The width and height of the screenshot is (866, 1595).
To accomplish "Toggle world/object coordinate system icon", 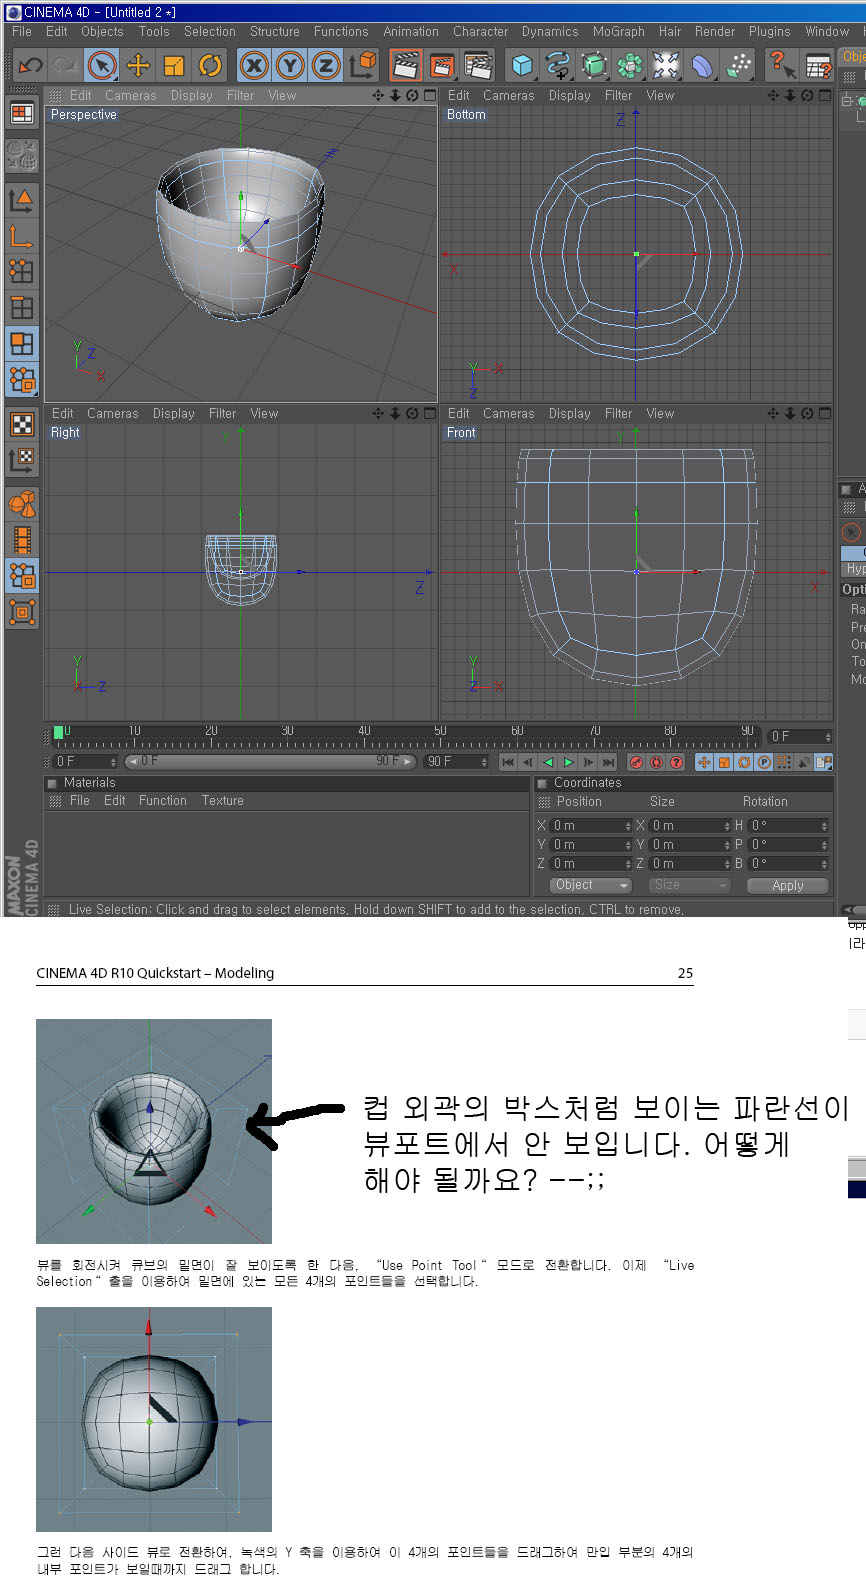I will 364,65.
